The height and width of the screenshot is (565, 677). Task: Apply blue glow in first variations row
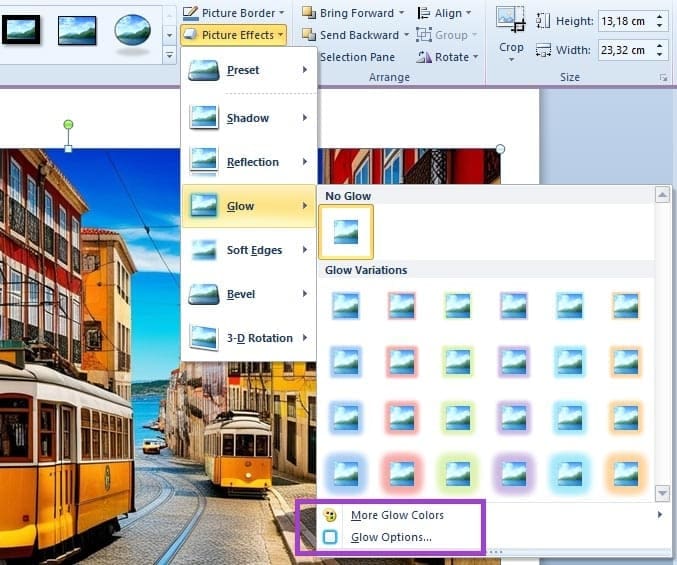click(346, 306)
